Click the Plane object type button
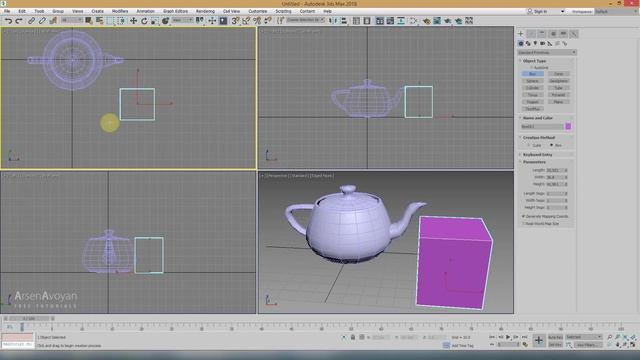The image size is (640, 360). (x=559, y=102)
